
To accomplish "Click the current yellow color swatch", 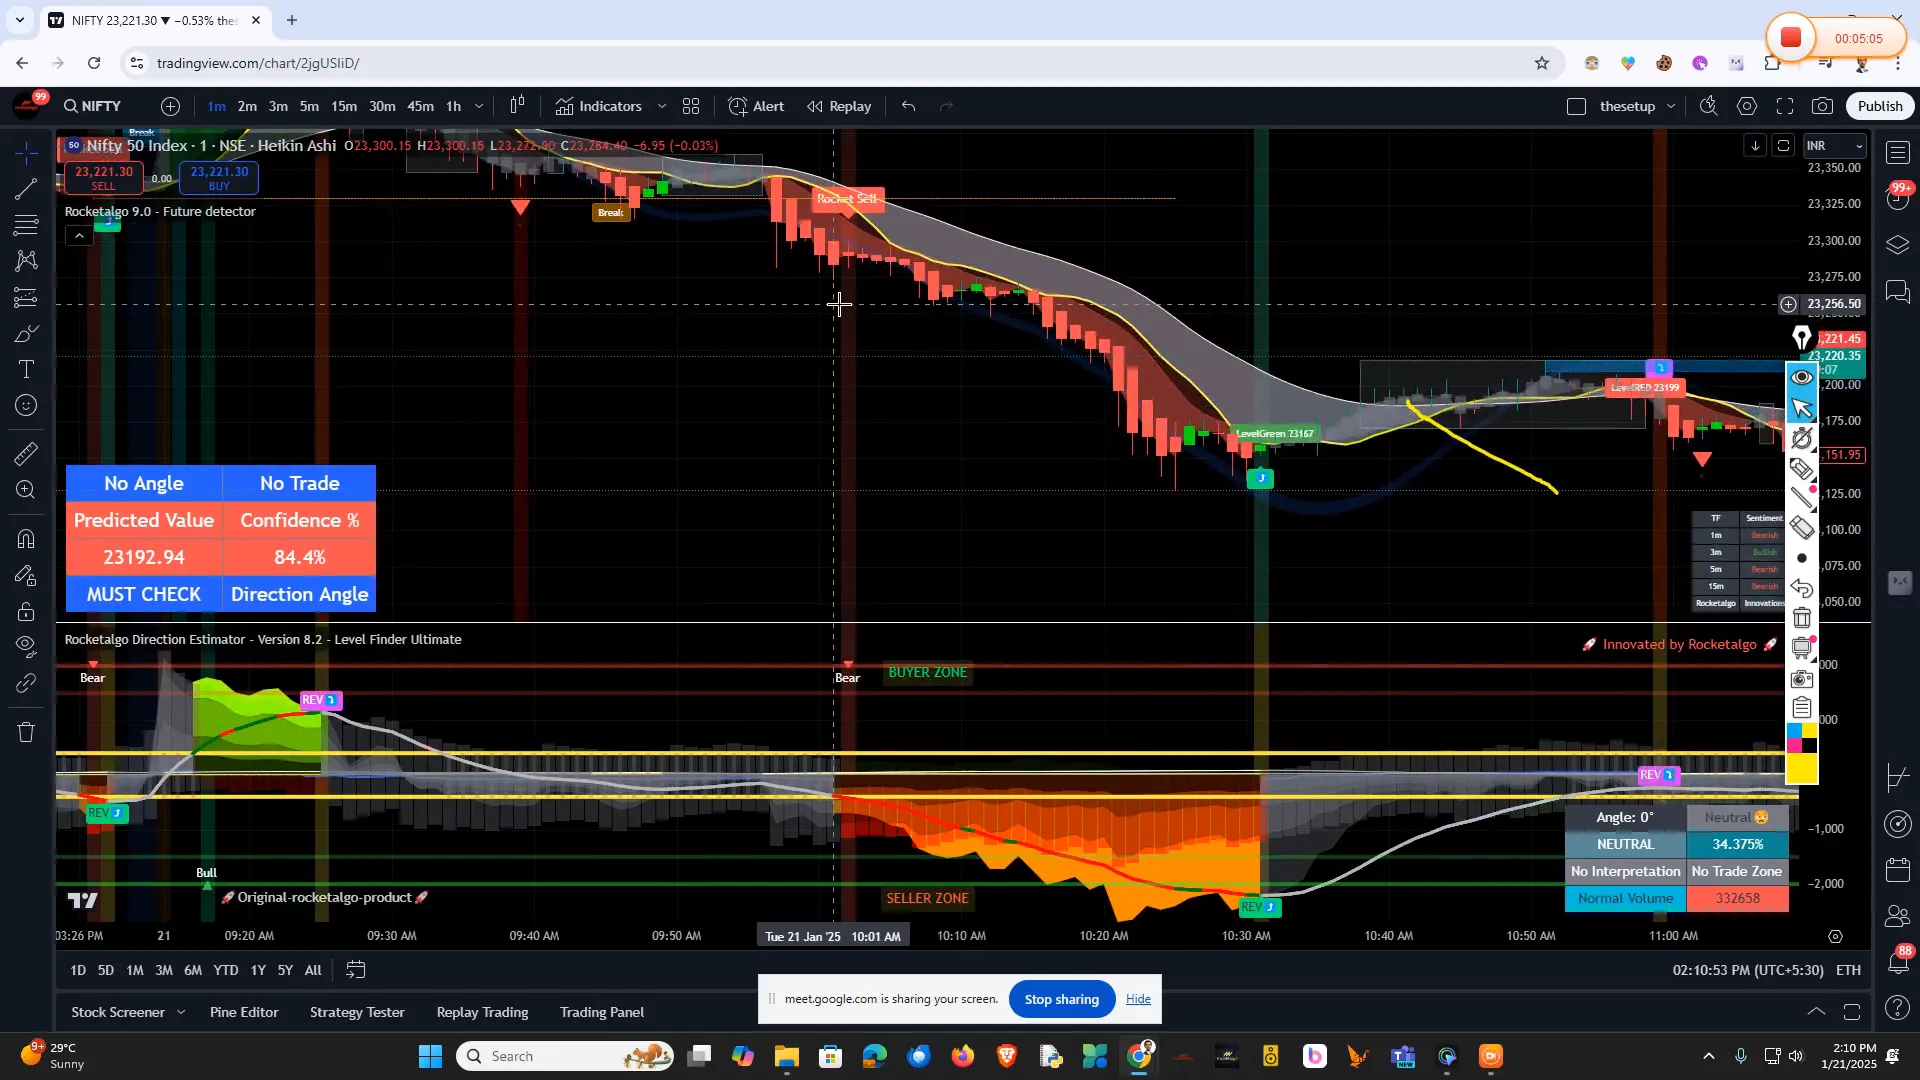I will [x=1802, y=768].
